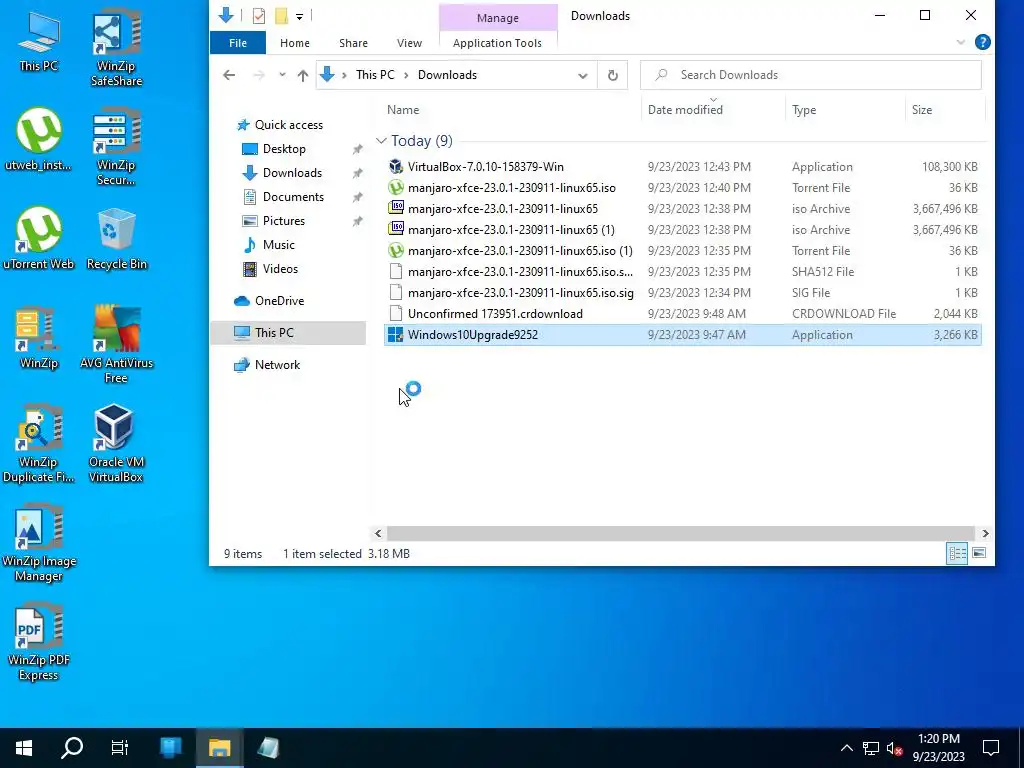Open Explorer help question mark icon
The image size is (1024, 768).
(x=982, y=42)
